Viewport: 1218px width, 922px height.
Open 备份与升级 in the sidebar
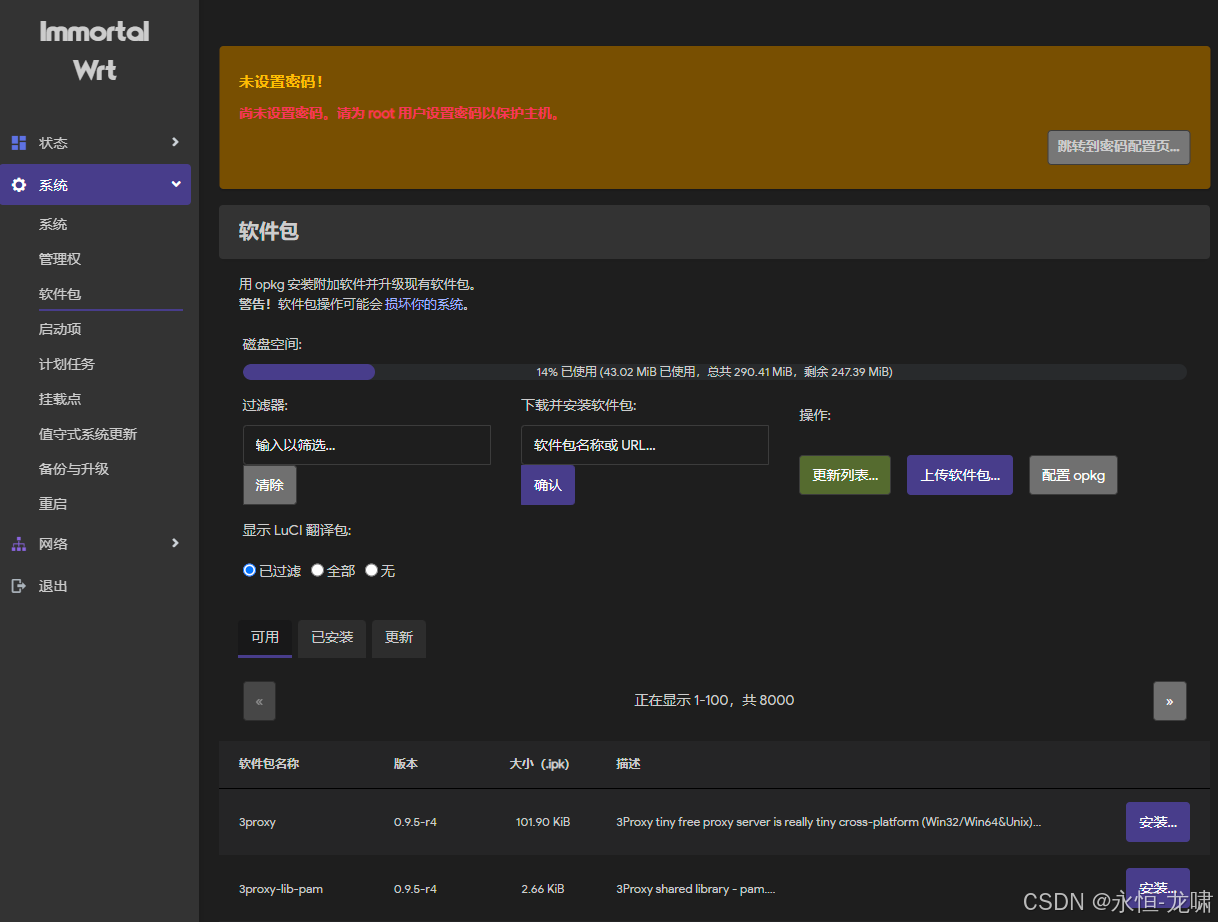click(x=74, y=469)
